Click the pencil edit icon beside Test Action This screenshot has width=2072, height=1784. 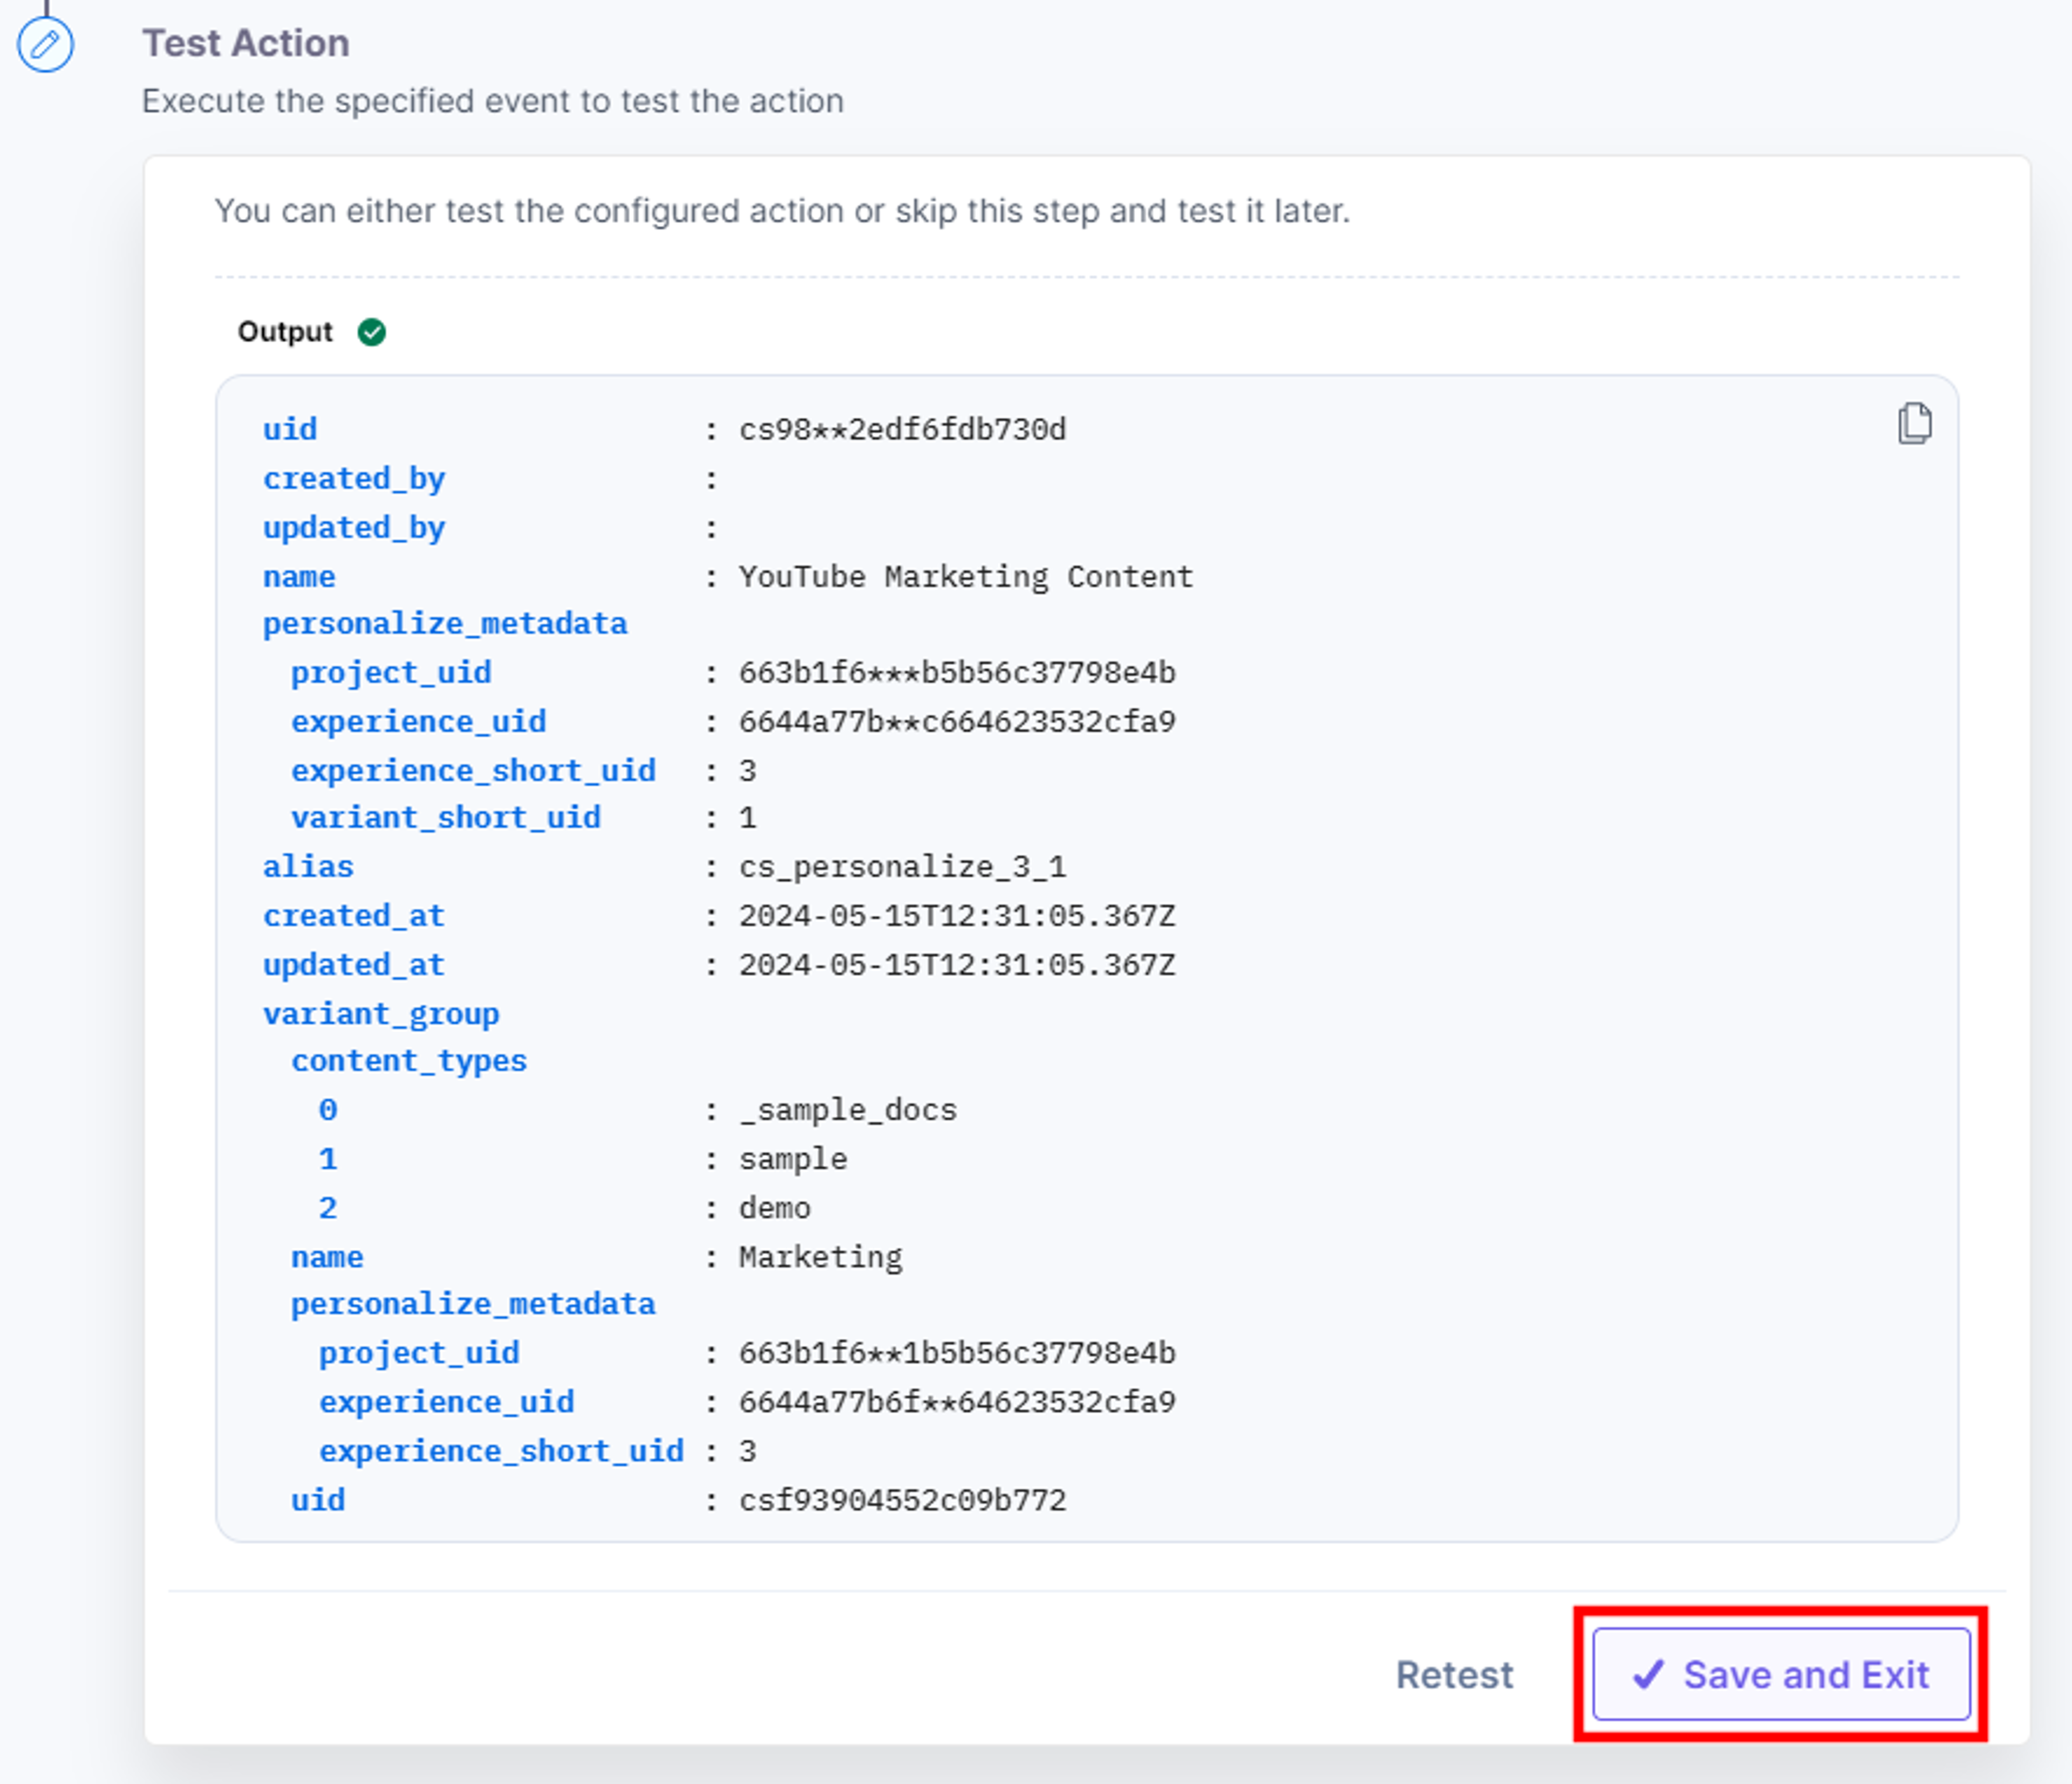pos(45,45)
